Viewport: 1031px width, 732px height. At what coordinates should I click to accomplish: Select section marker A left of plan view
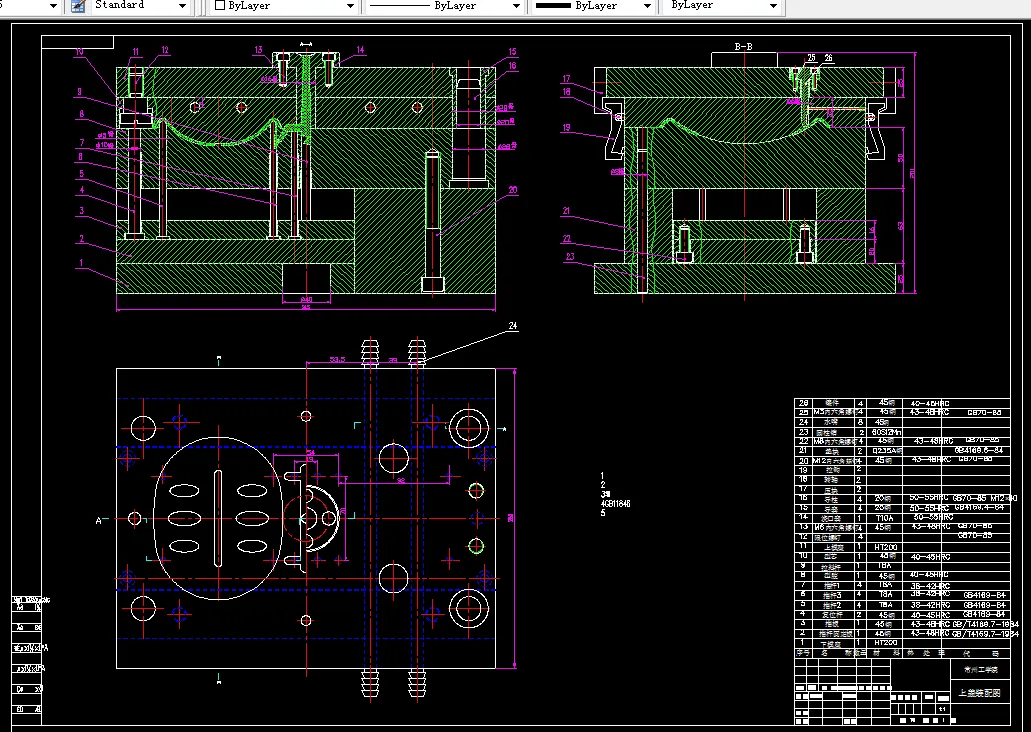tap(98, 520)
